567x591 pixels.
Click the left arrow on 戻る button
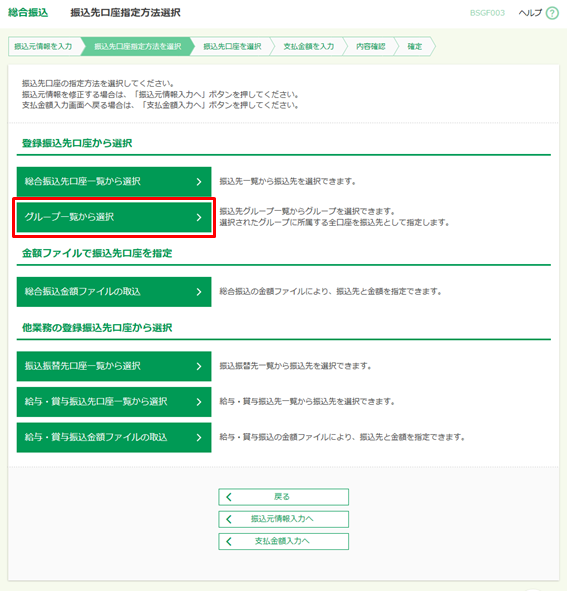[229, 497]
